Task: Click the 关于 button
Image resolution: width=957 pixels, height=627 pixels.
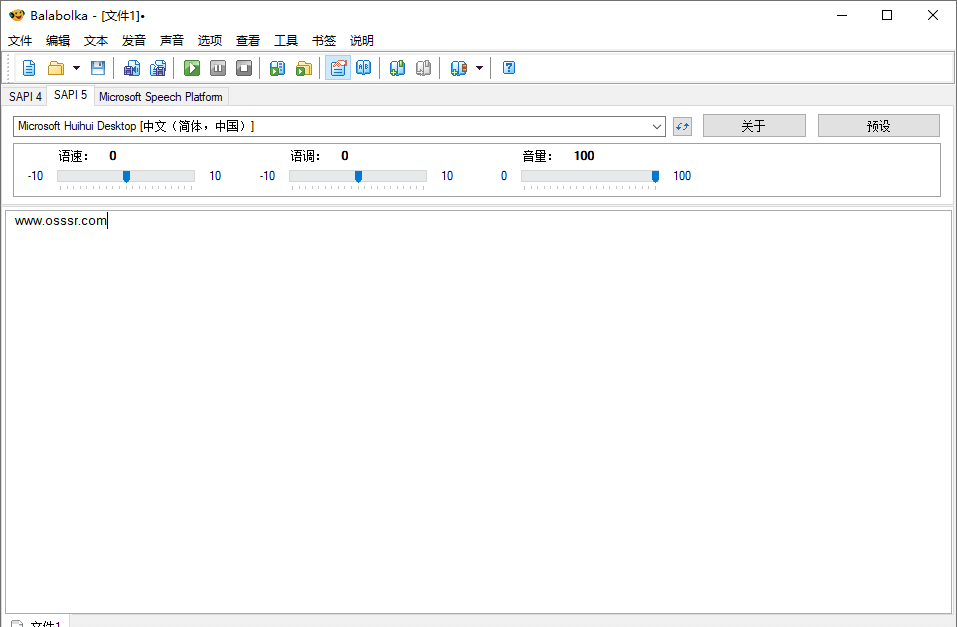Action: coord(754,126)
